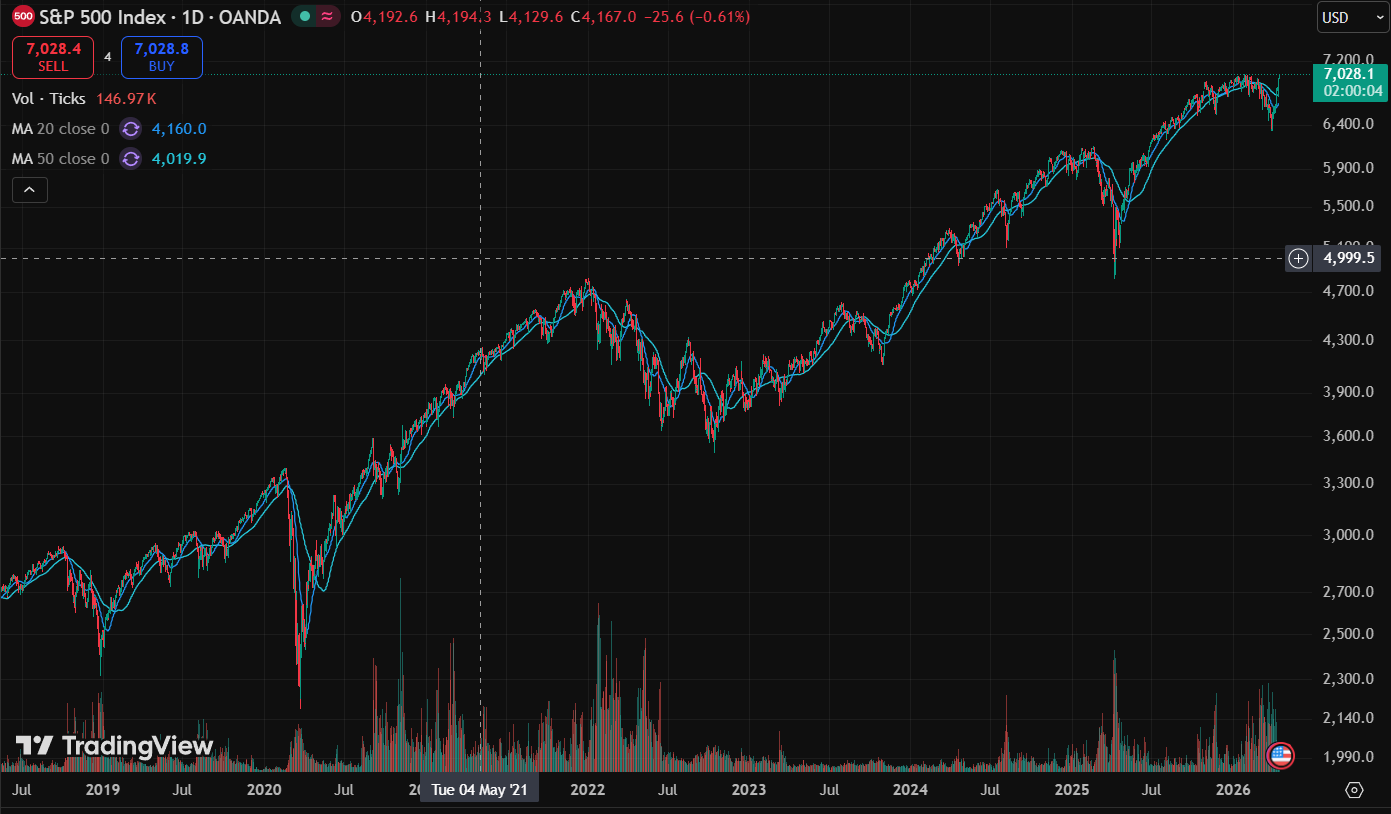Click the pink data approximation indicator icon
The height and width of the screenshot is (814, 1391).
tap(328, 17)
